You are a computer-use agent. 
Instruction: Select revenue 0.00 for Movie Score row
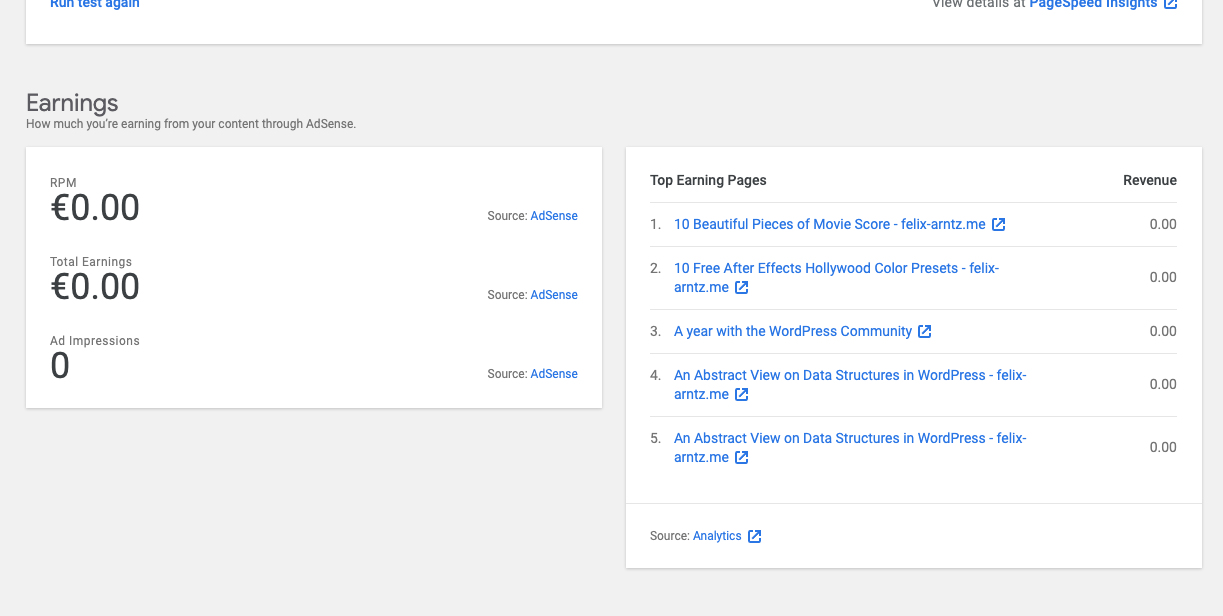coord(1163,225)
